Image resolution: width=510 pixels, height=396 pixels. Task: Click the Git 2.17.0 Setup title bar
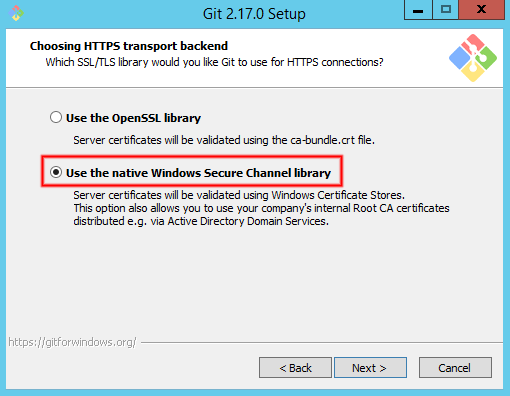tap(254, 14)
